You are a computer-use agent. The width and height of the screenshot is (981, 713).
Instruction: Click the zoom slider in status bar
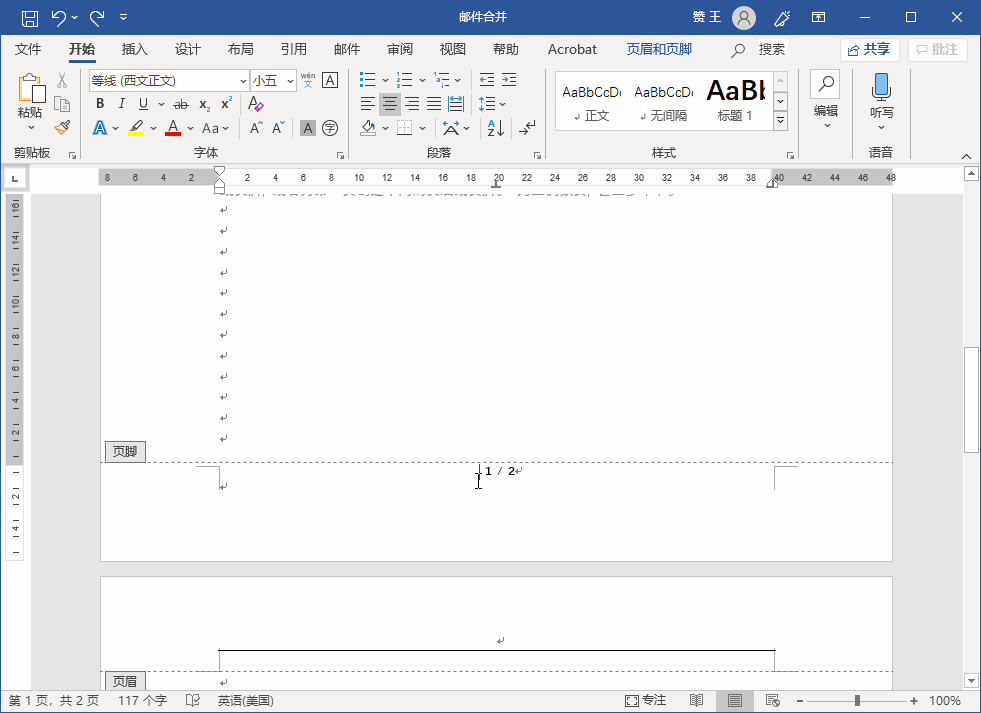(857, 701)
